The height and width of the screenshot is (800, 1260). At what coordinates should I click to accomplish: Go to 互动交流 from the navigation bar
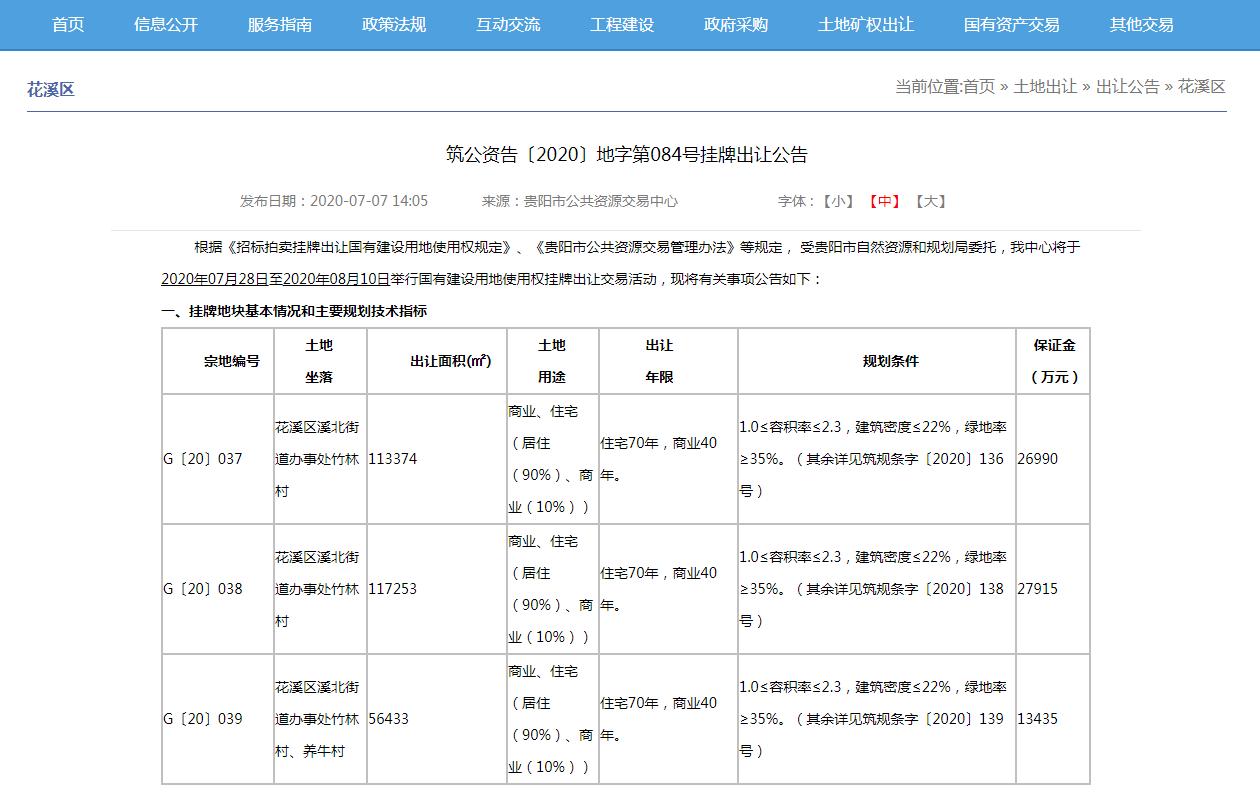pyautogui.click(x=508, y=25)
